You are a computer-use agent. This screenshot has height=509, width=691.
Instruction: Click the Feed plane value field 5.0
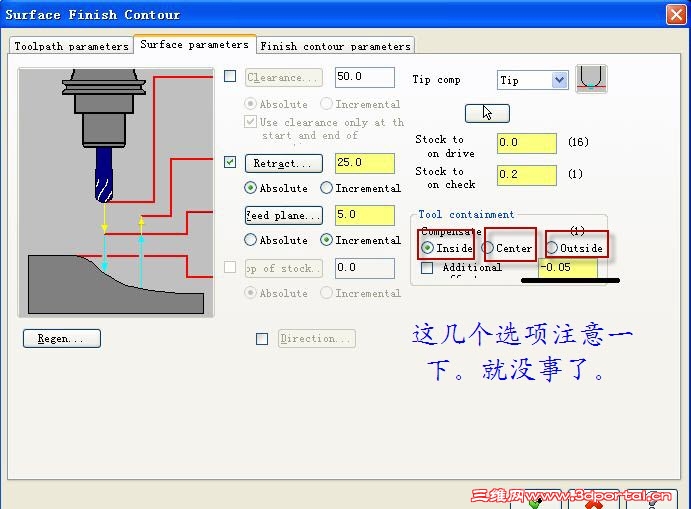pos(364,215)
